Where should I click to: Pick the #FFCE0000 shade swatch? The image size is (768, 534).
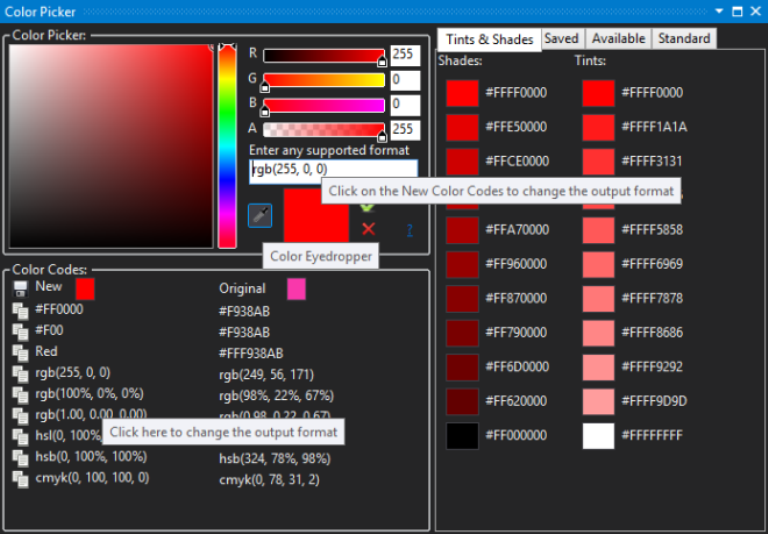click(462, 162)
